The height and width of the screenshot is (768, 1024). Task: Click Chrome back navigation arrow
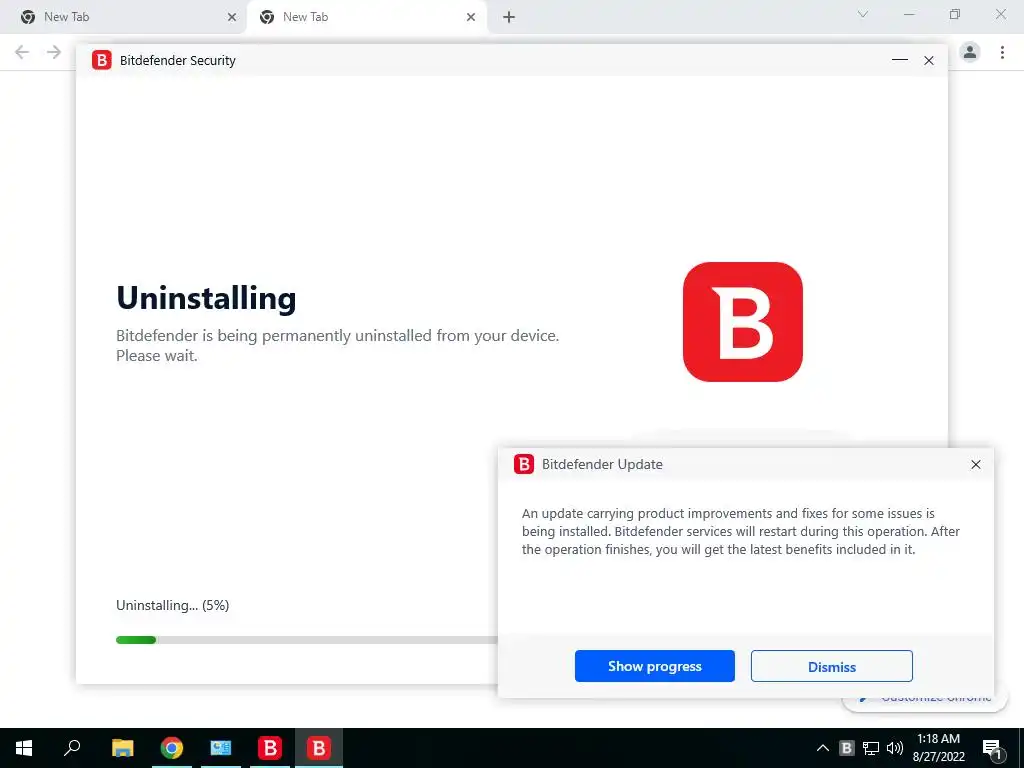point(22,52)
